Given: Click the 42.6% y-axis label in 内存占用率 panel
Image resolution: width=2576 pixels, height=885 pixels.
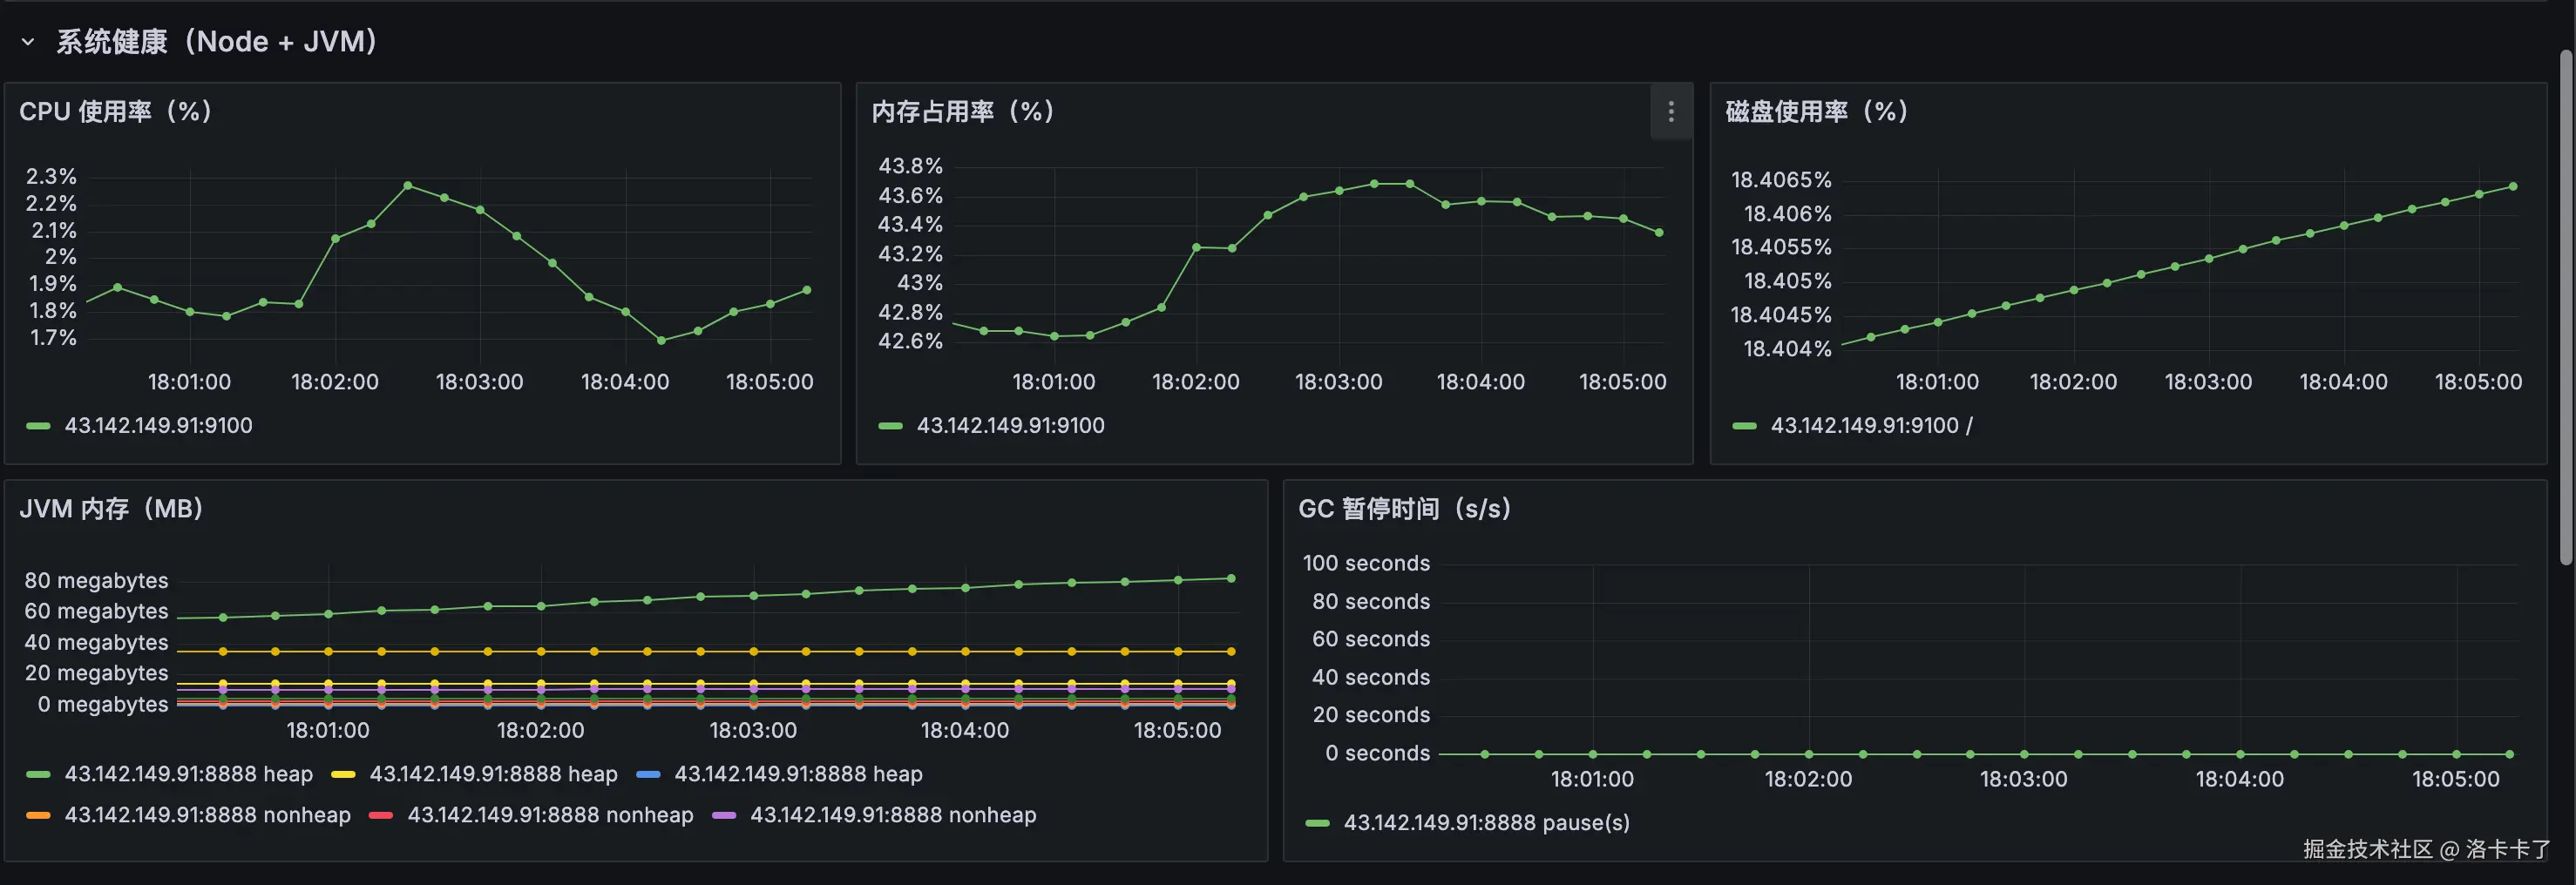Looking at the screenshot, I should (x=910, y=341).
